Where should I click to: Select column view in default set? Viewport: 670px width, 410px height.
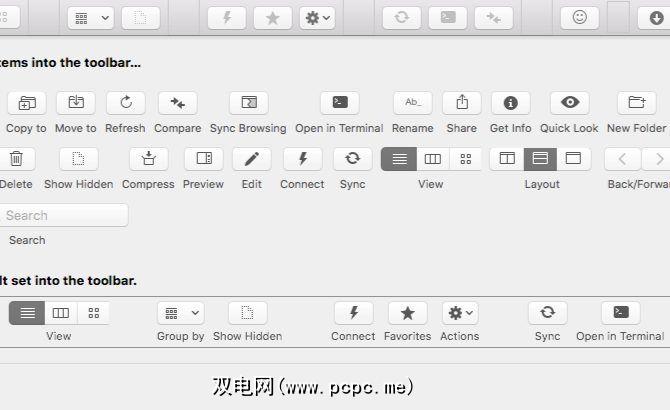[x=61, y=313]
